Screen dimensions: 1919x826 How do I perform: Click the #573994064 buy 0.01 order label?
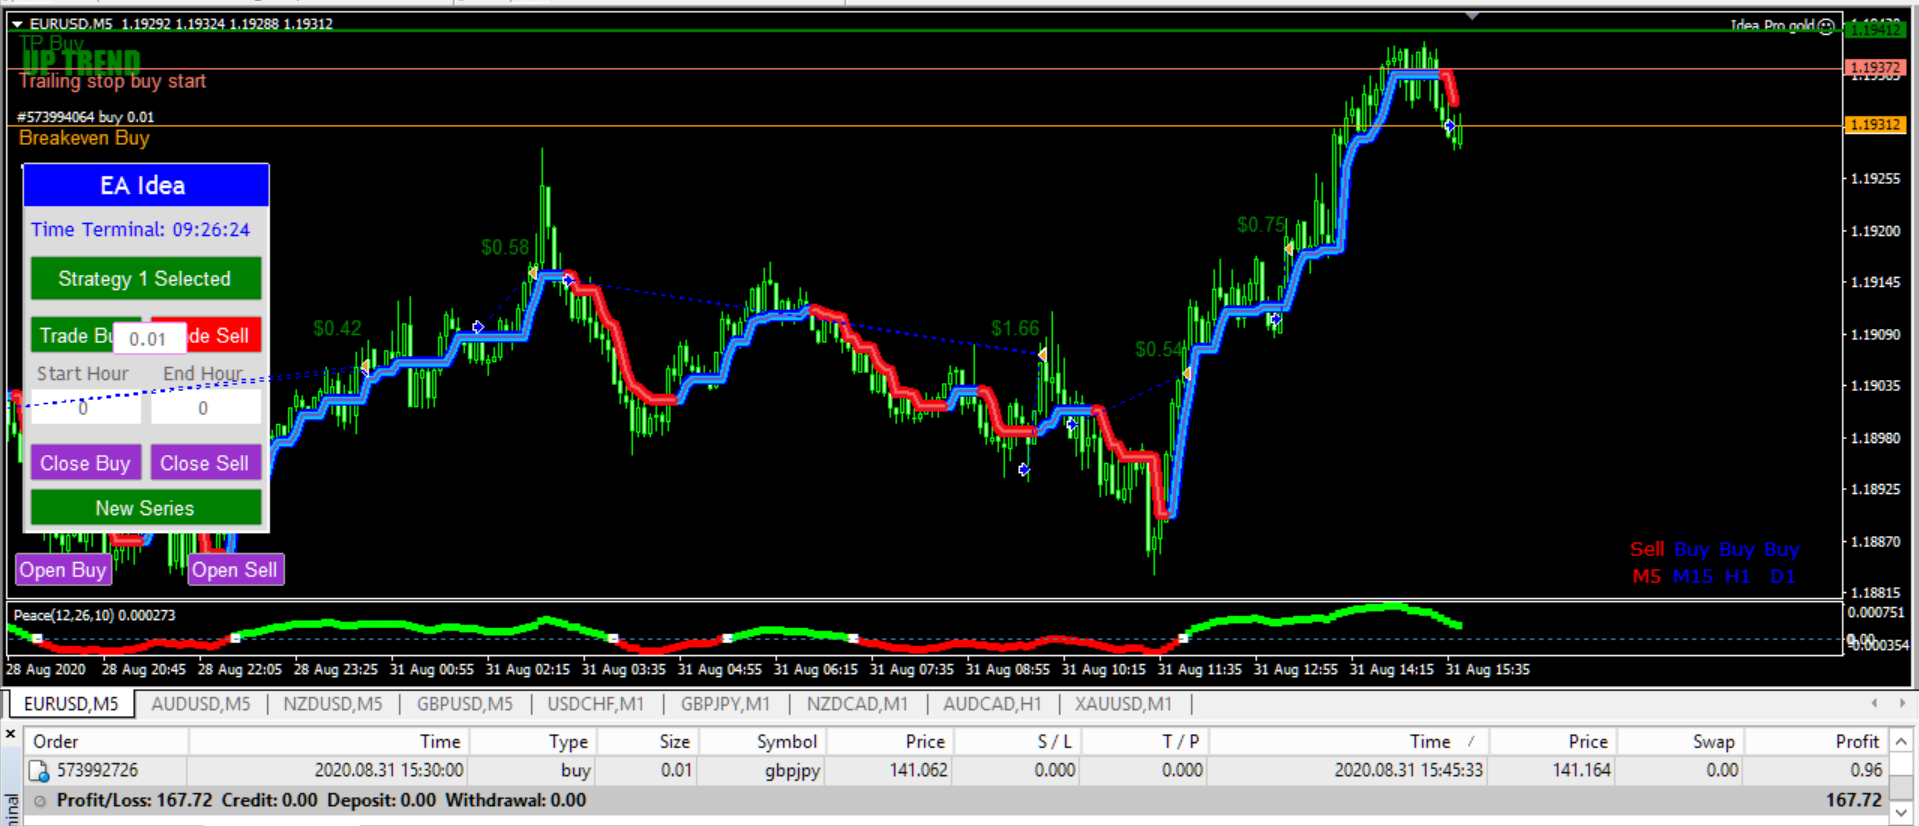point(86,117)
